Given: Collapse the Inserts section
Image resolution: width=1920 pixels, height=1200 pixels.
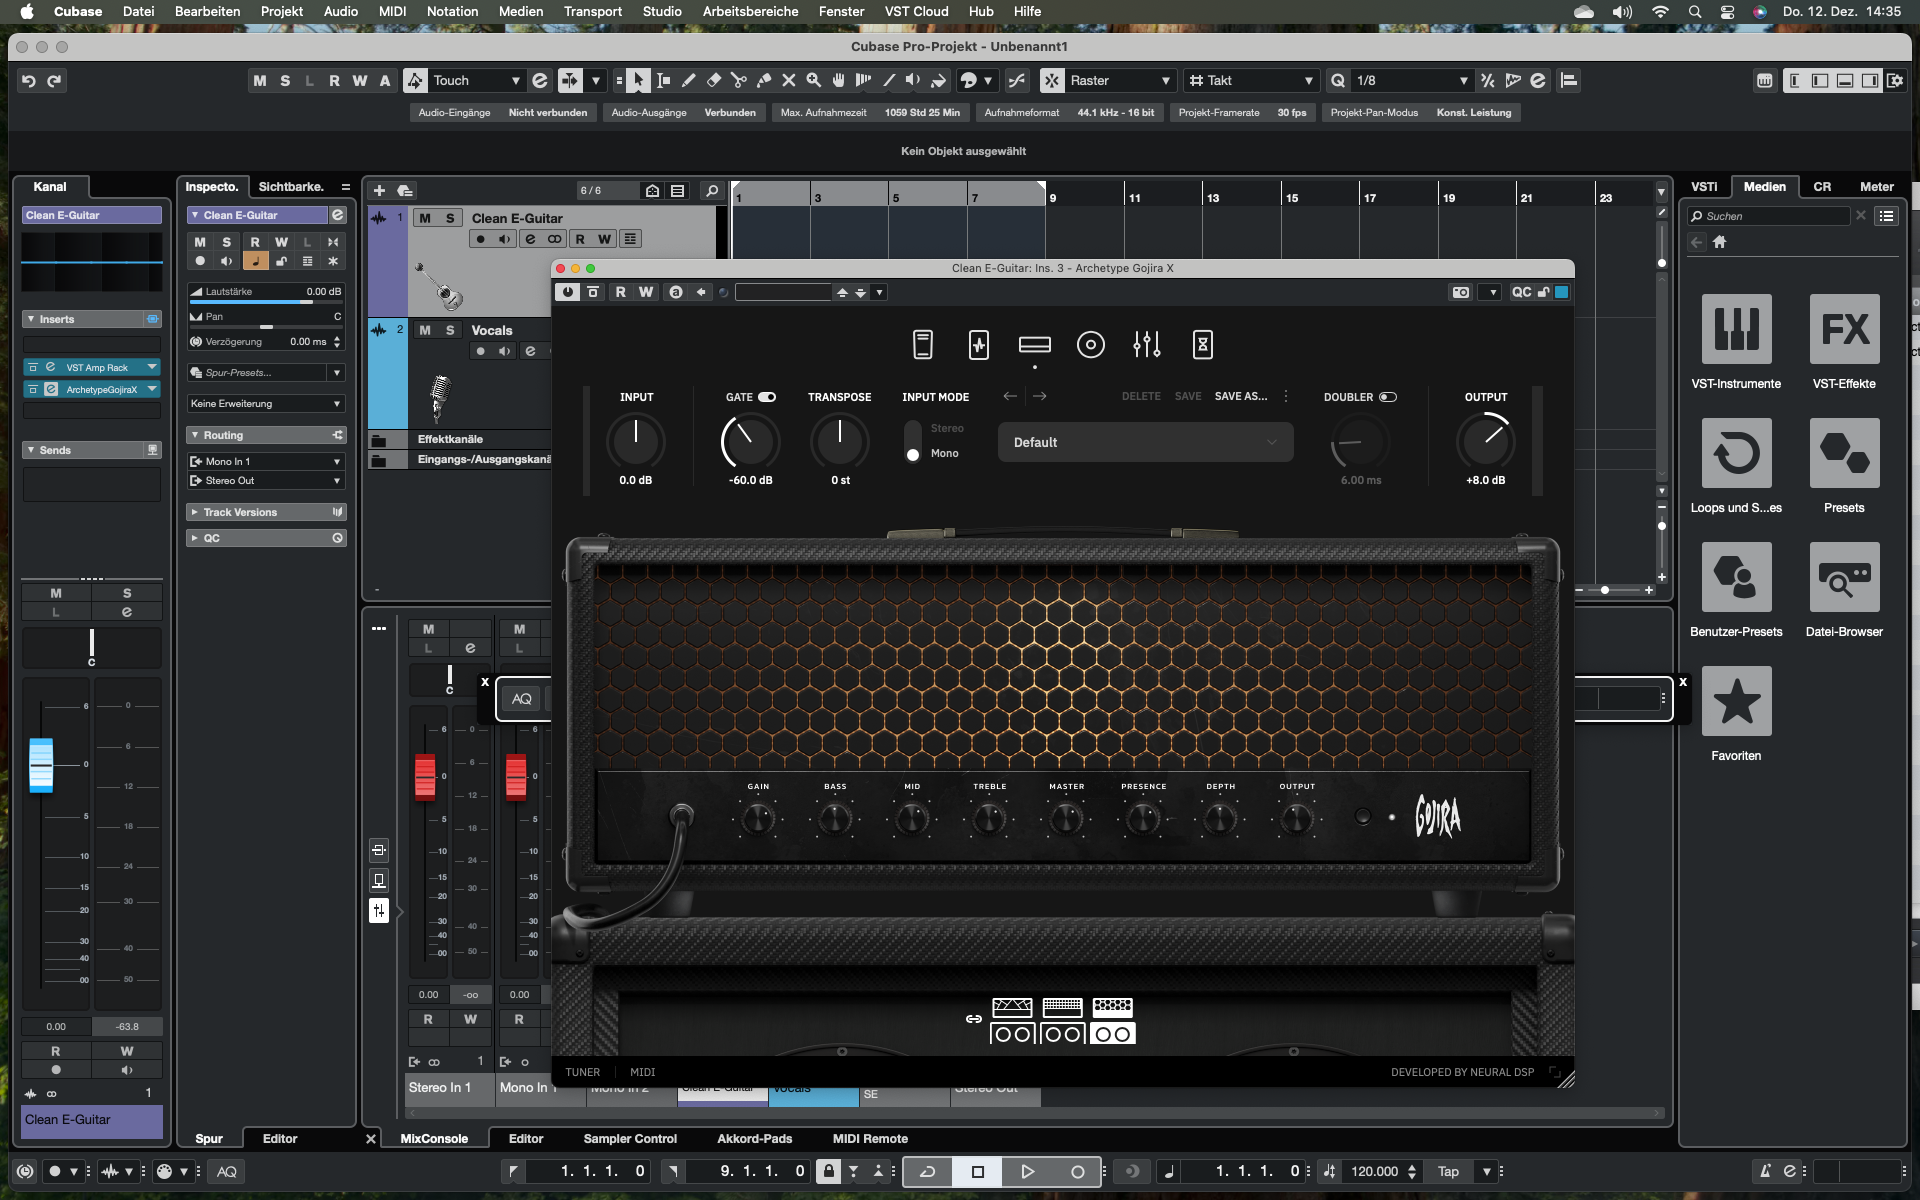Looking at the screenshot, I should [x=31, y=319].
